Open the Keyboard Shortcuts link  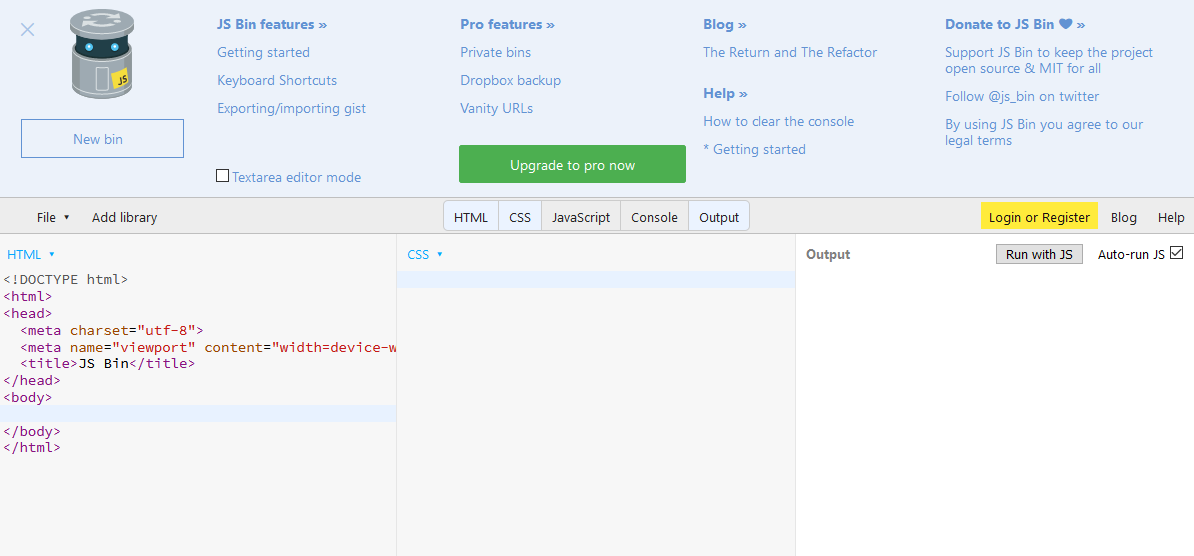pos(277,81)
